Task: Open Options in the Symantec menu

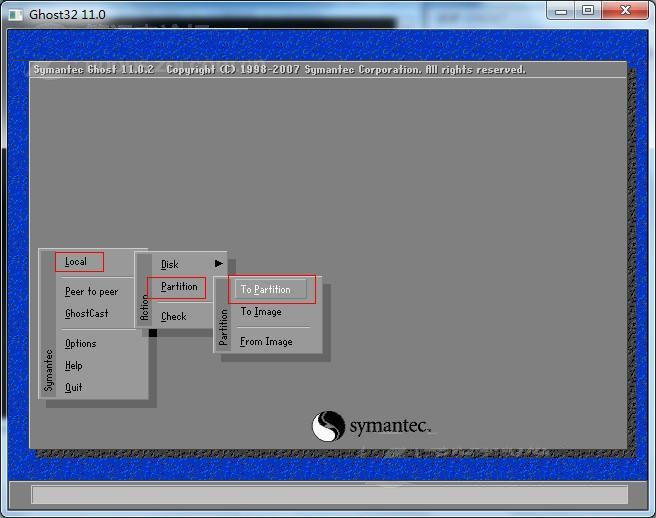Action: (x=81, y=344)
